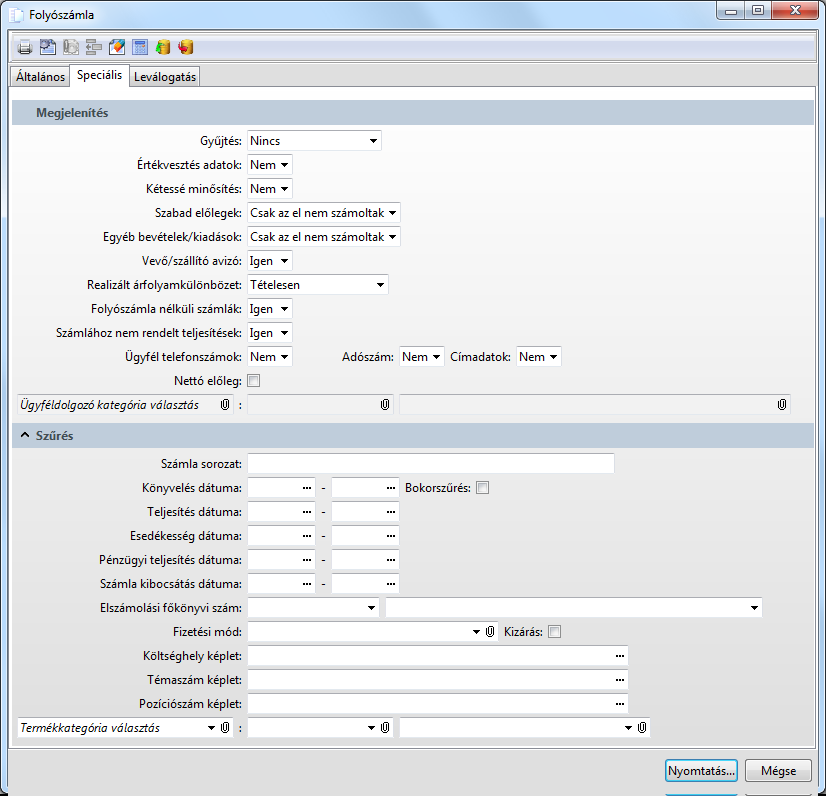Click the Megjelenítés section header
Viewport: 826px width, 796px height.
coord(412,113)
